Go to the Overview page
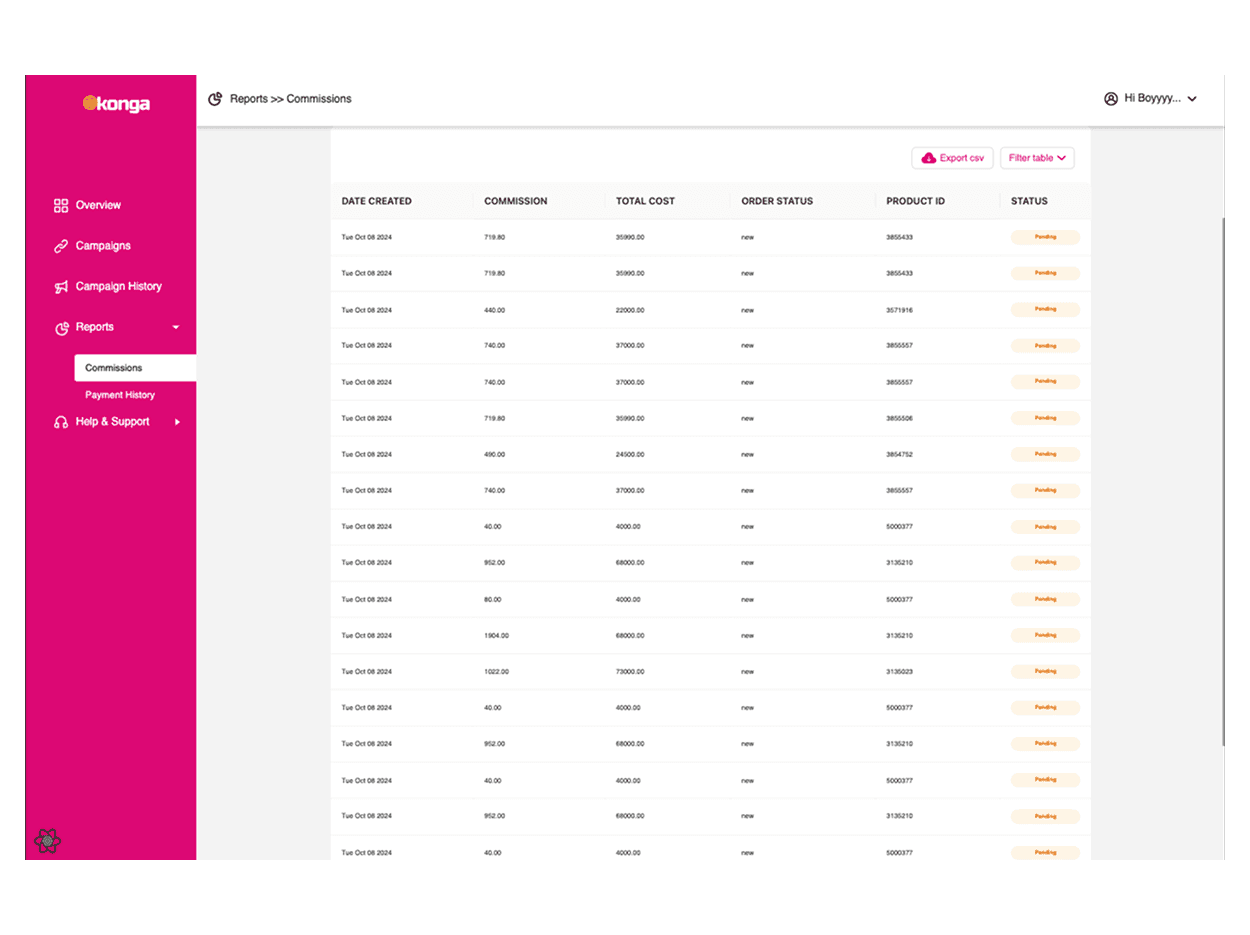The image size is (1250, 935). (x=98, y=205)
